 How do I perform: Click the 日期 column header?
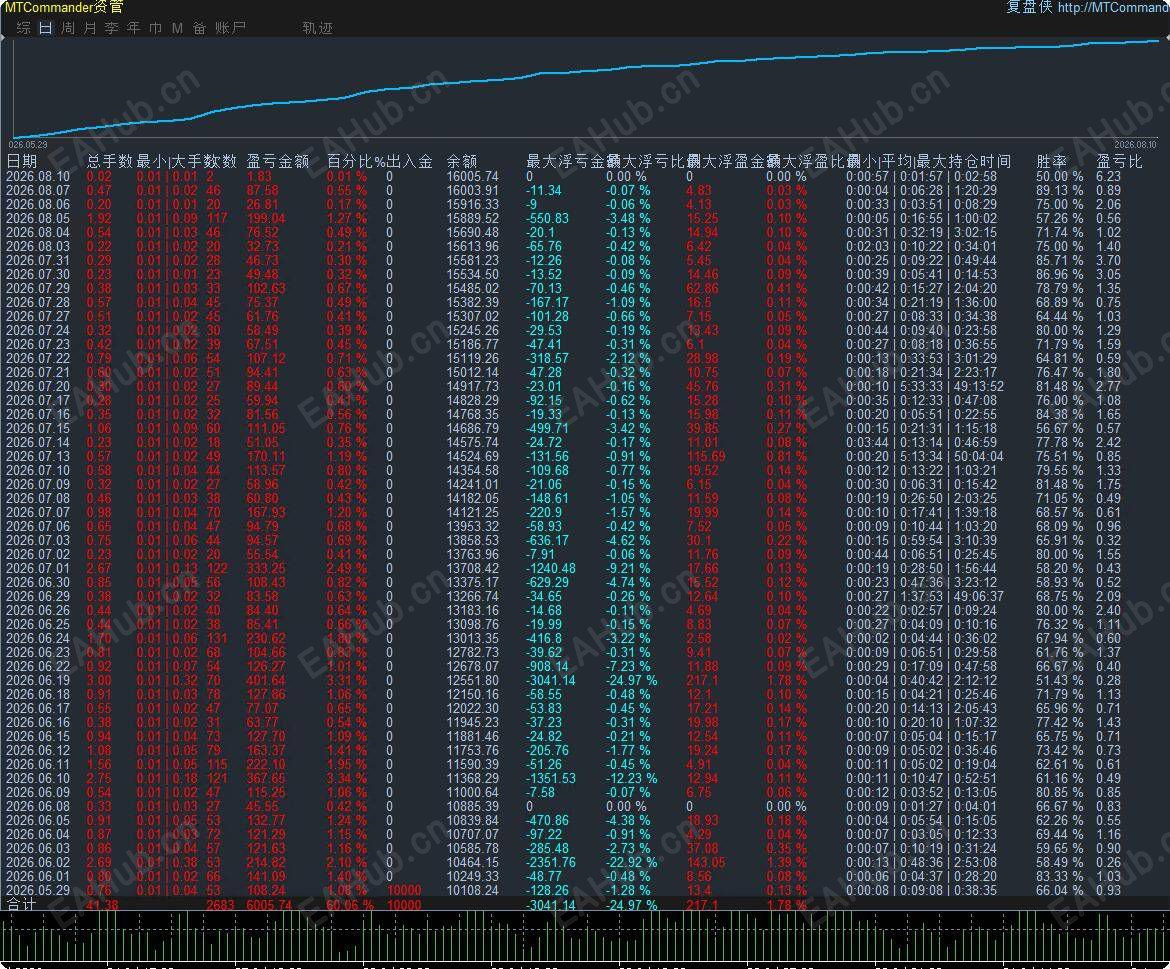pyautogui.click(x=22, y=161)
